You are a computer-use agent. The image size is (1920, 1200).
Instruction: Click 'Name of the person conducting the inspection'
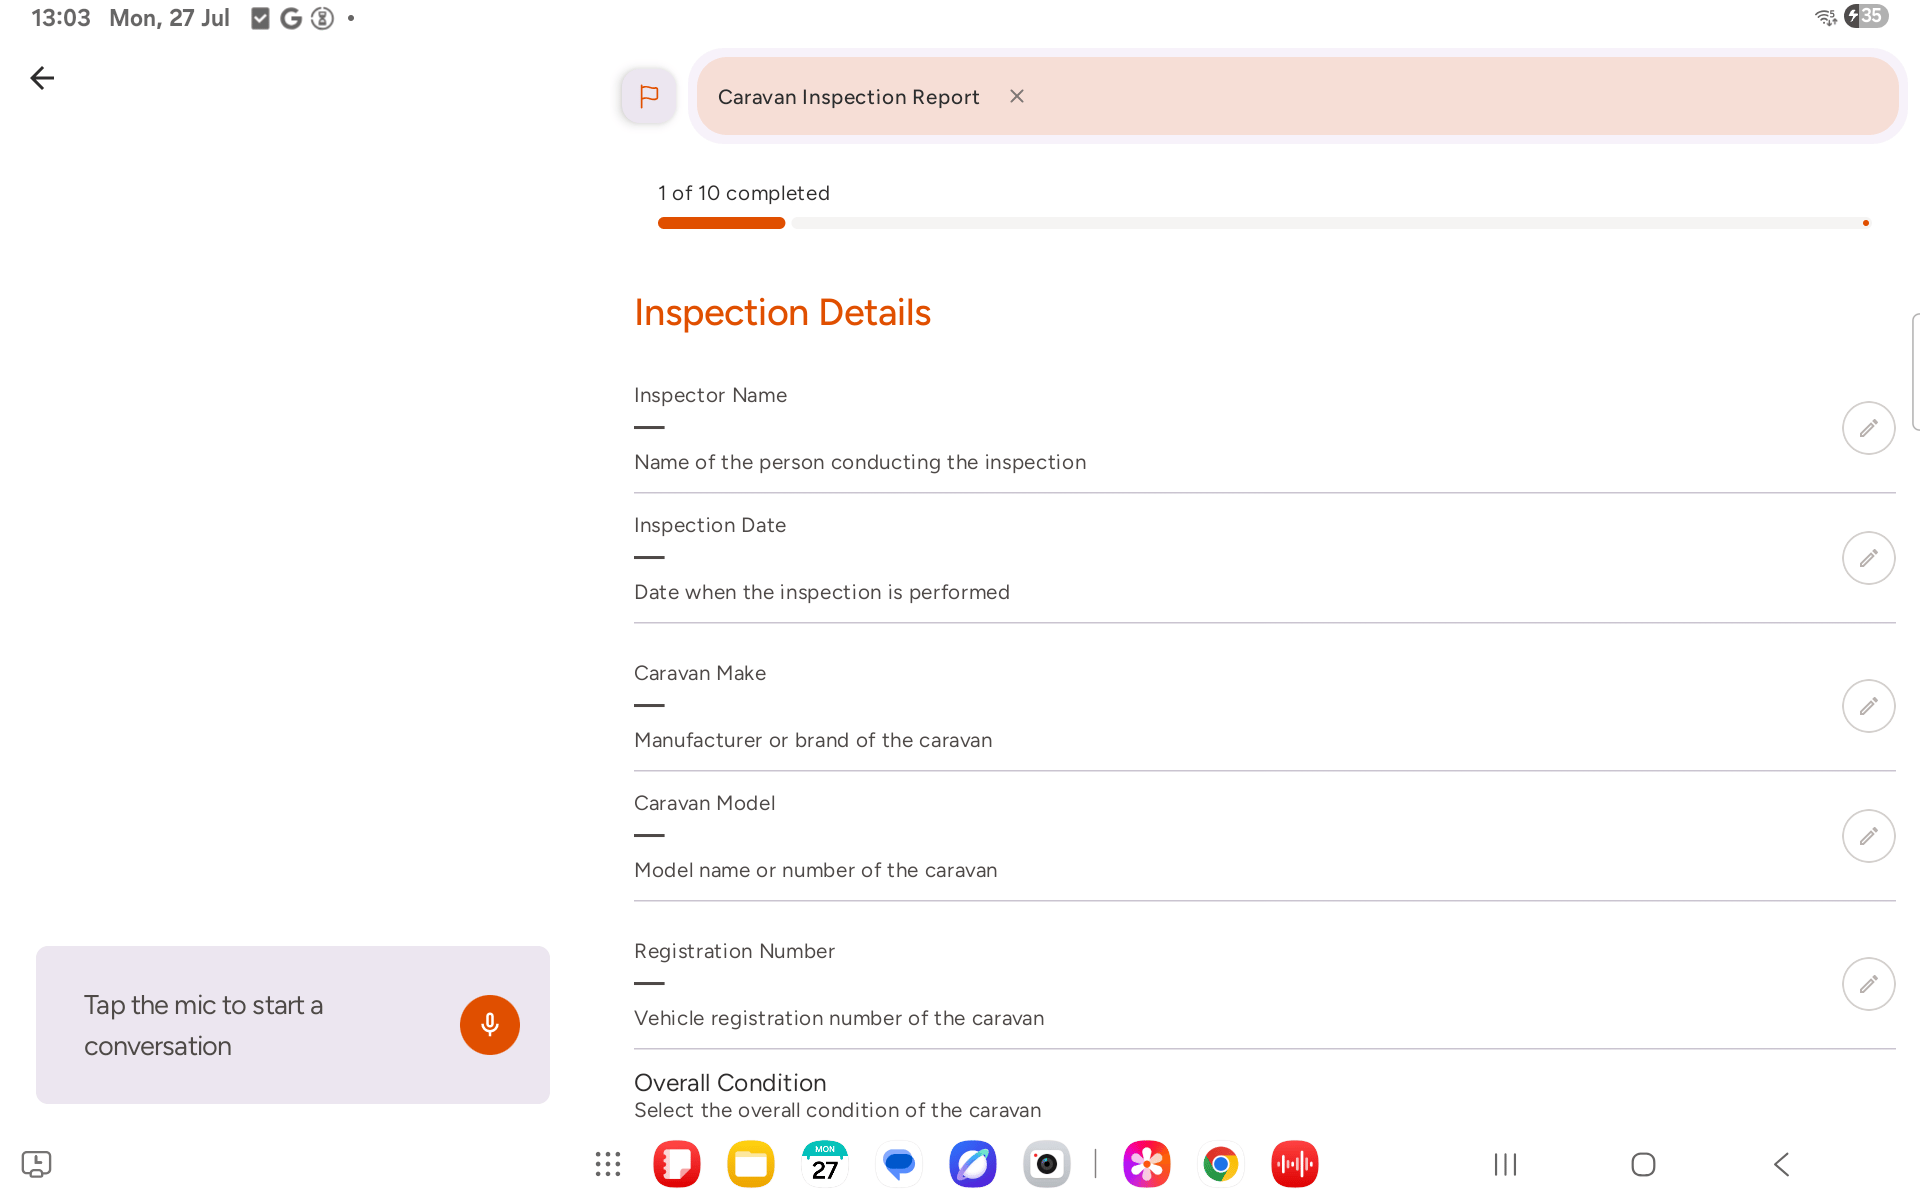860,462
